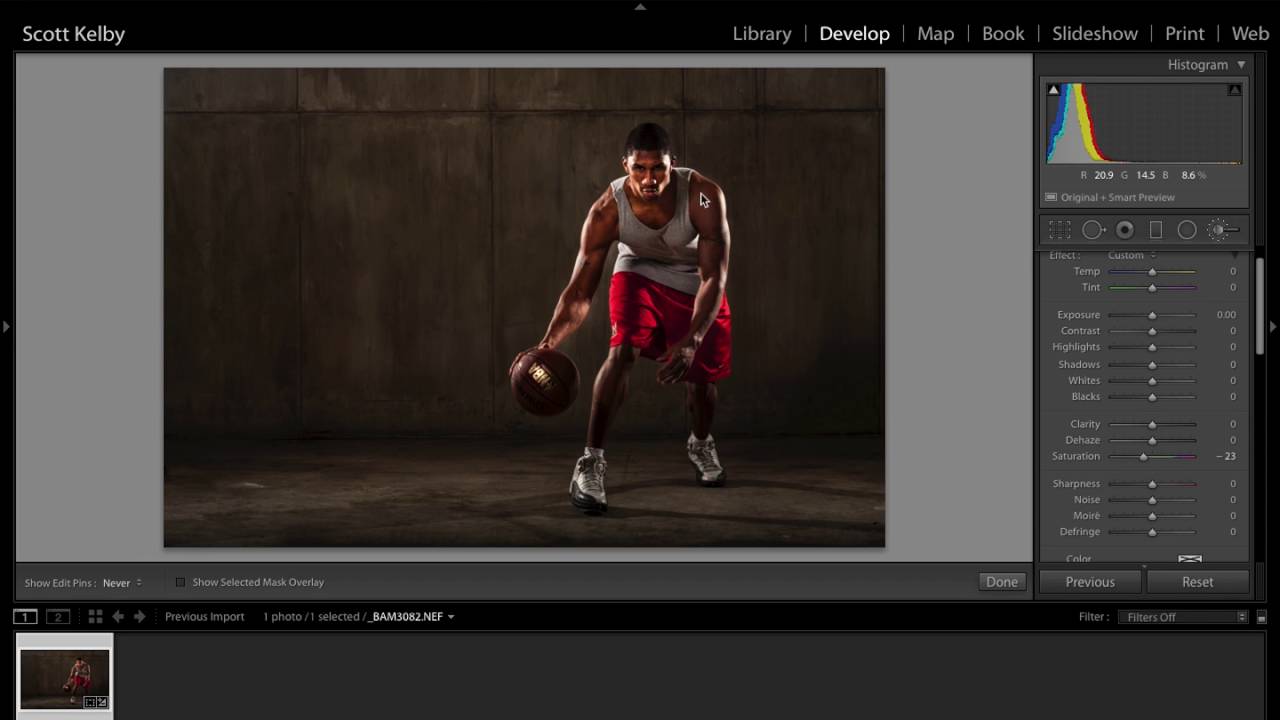Click the Temp slider handle
The height and width of the screenshot is (720, 1280).
[1152, 271]
